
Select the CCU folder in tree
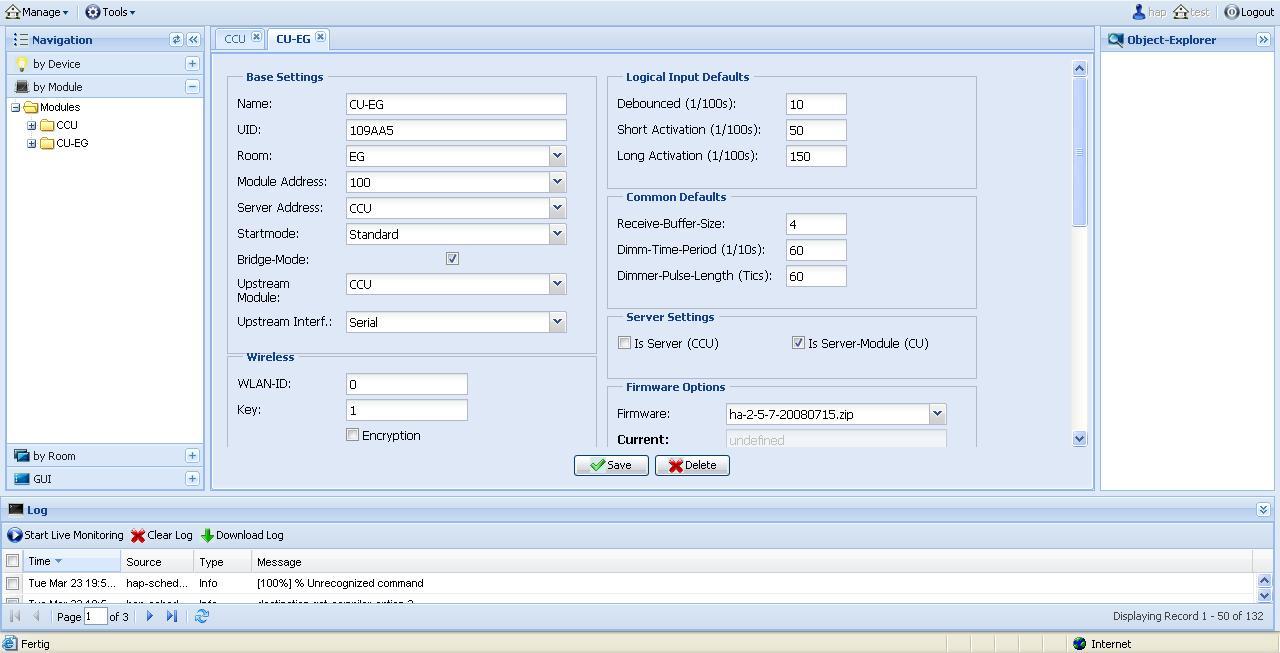(58, 125)
